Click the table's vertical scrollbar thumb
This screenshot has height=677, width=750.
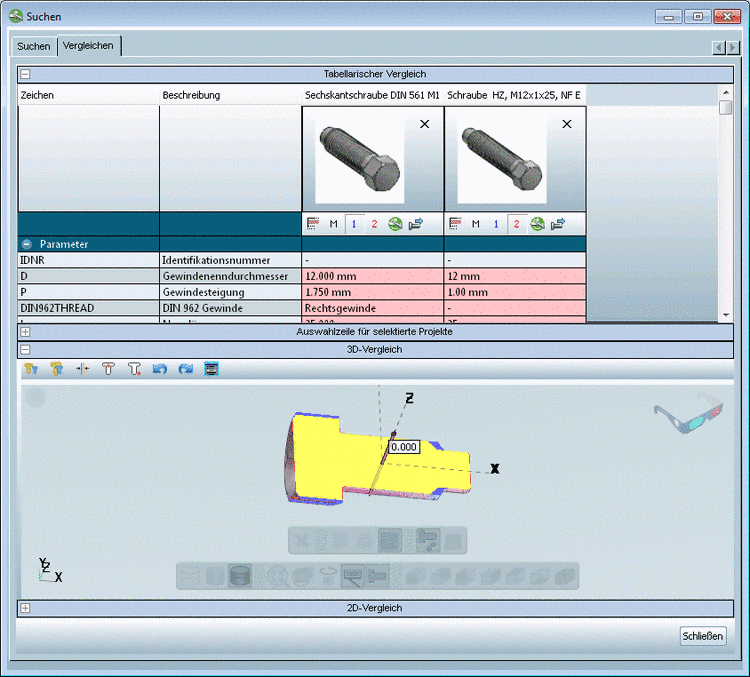[x=726, y=107]
